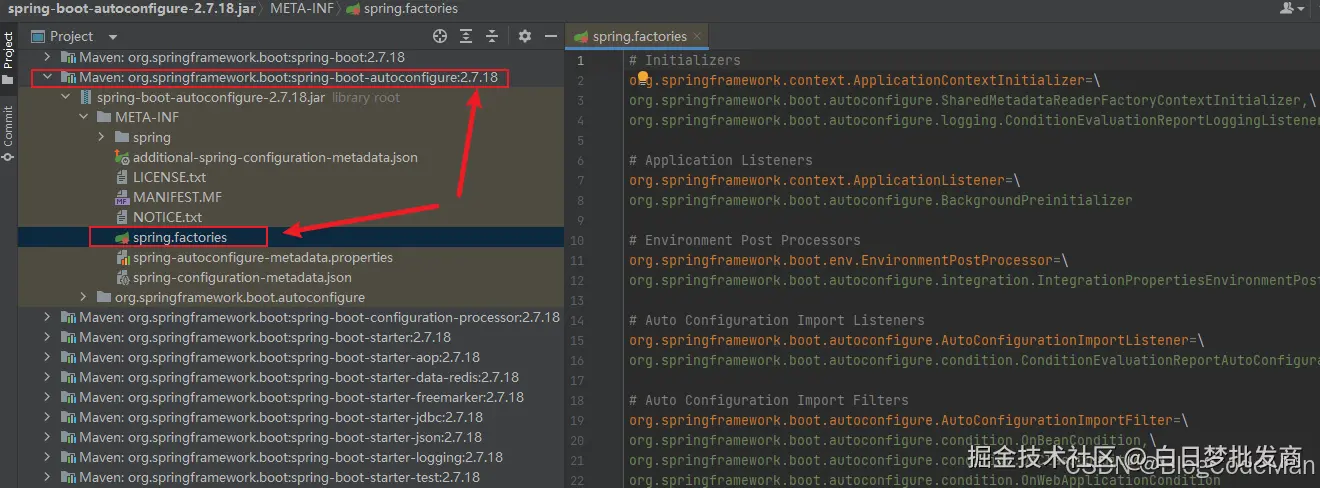
Task: Click line number 14 in gutter
Action: tap(577, 320)
